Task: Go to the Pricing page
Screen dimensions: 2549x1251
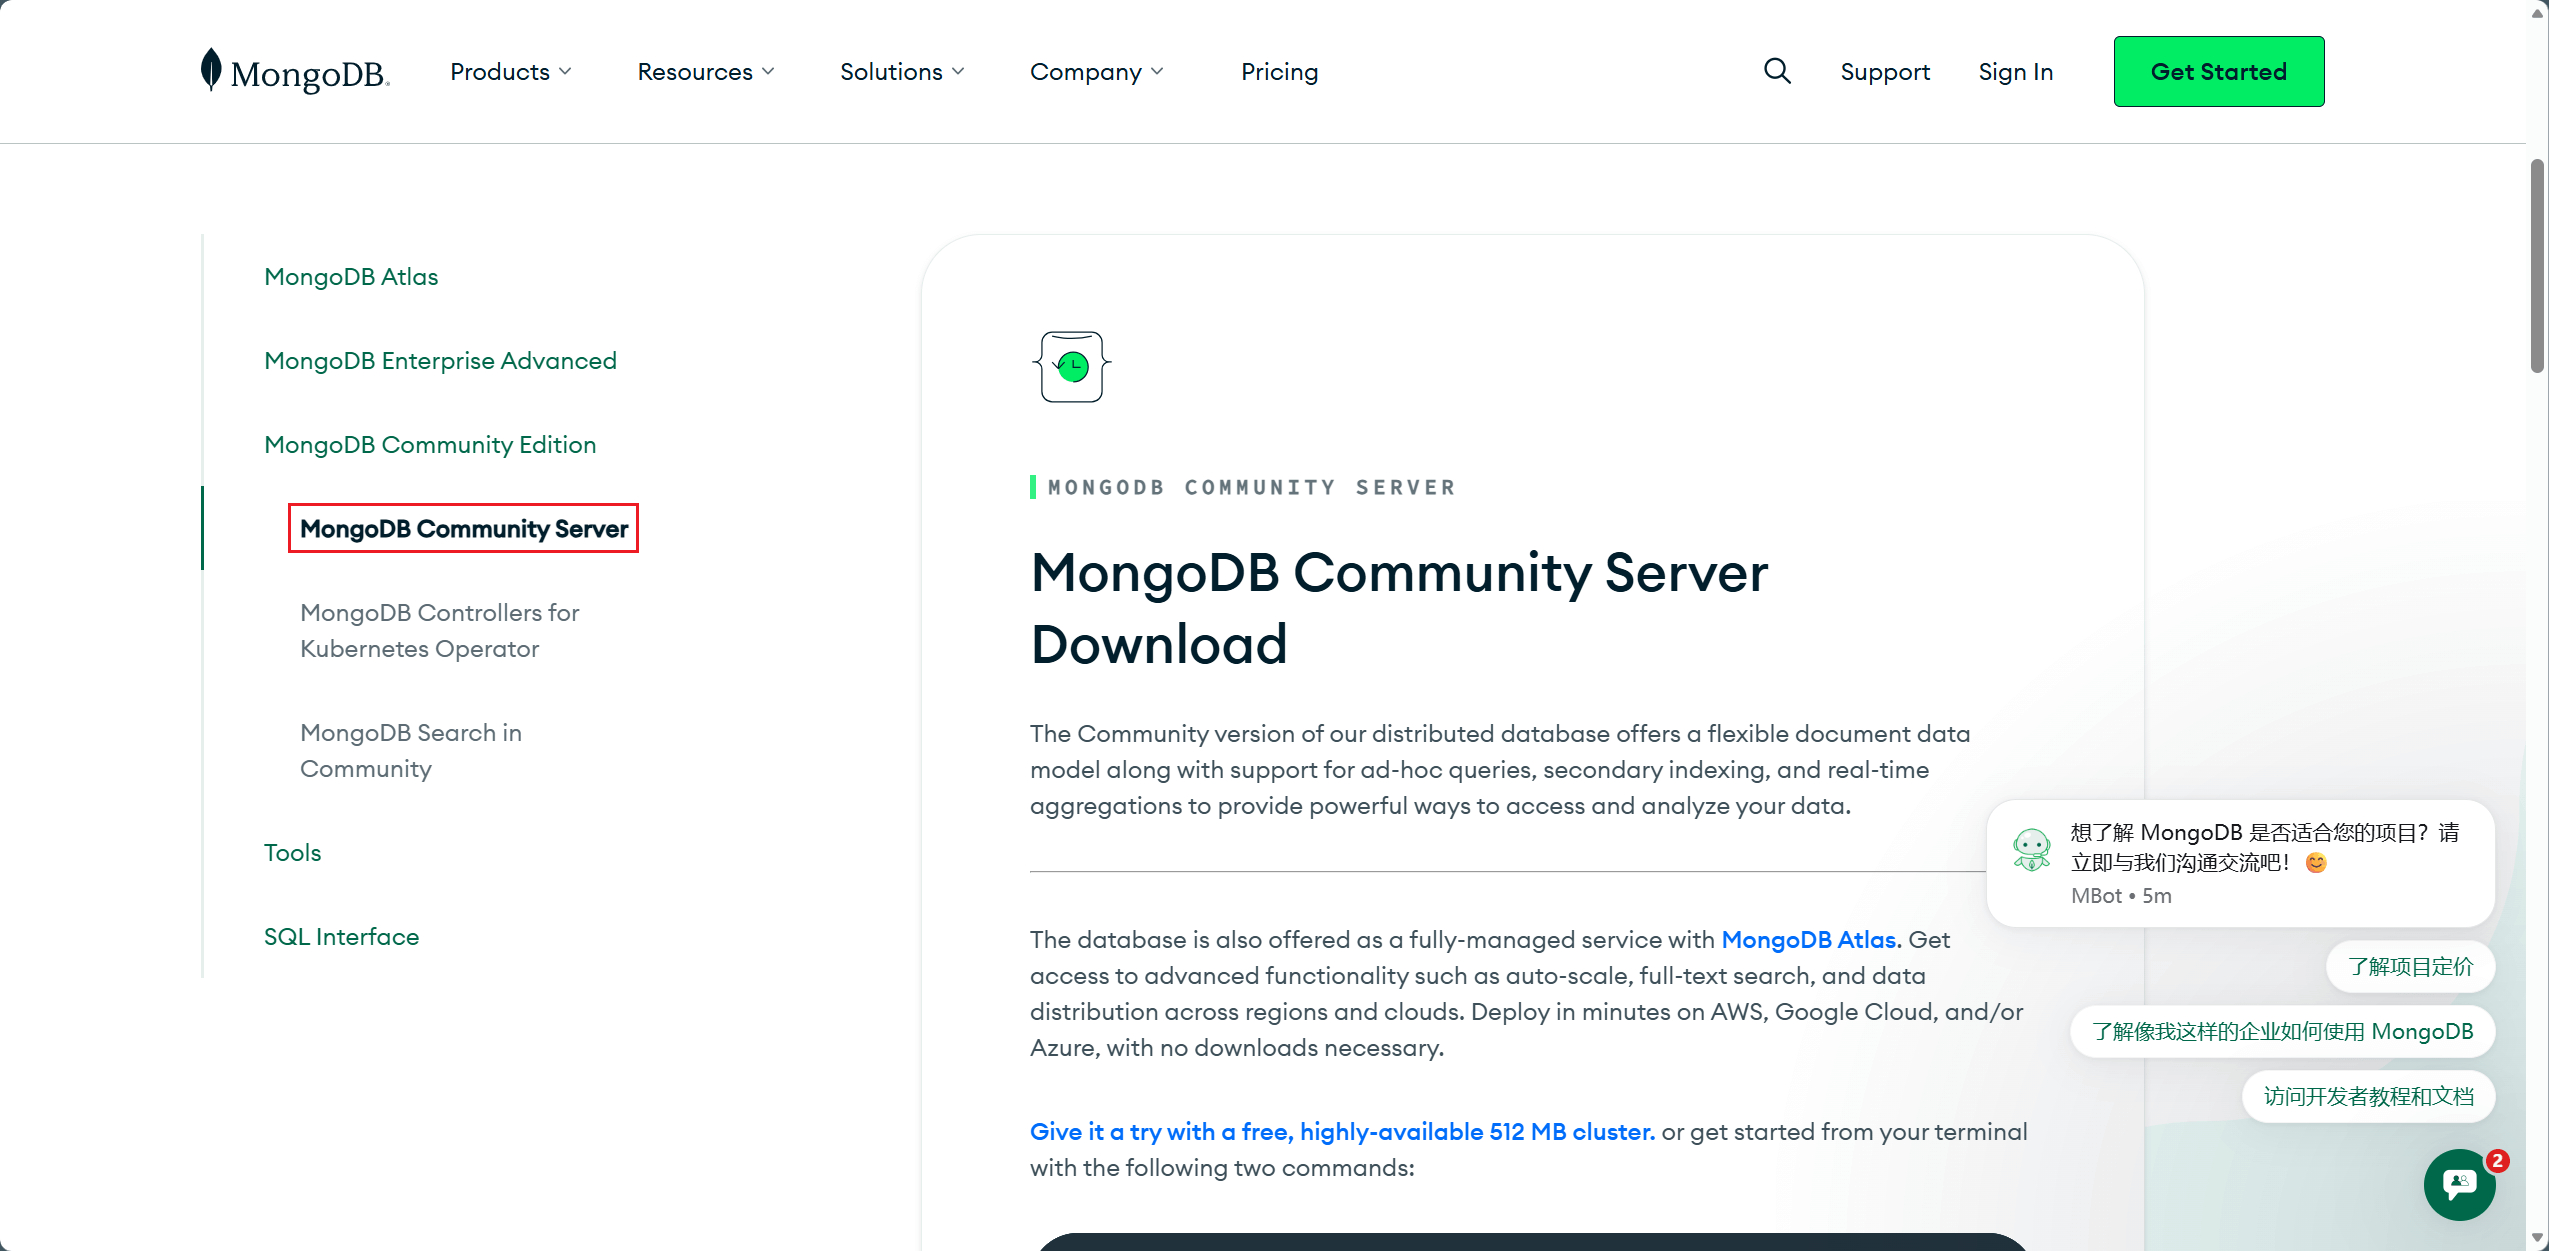Action: pos(1279,72)
